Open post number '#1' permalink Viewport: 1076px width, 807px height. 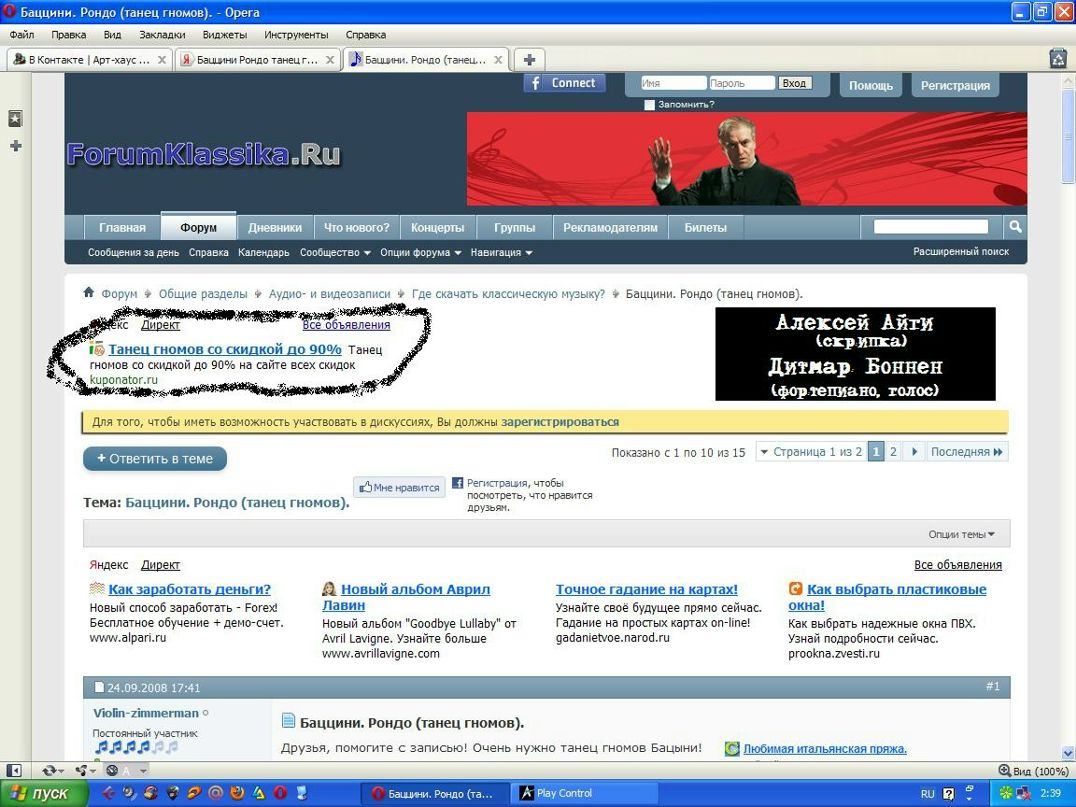(x=992, y=686)
